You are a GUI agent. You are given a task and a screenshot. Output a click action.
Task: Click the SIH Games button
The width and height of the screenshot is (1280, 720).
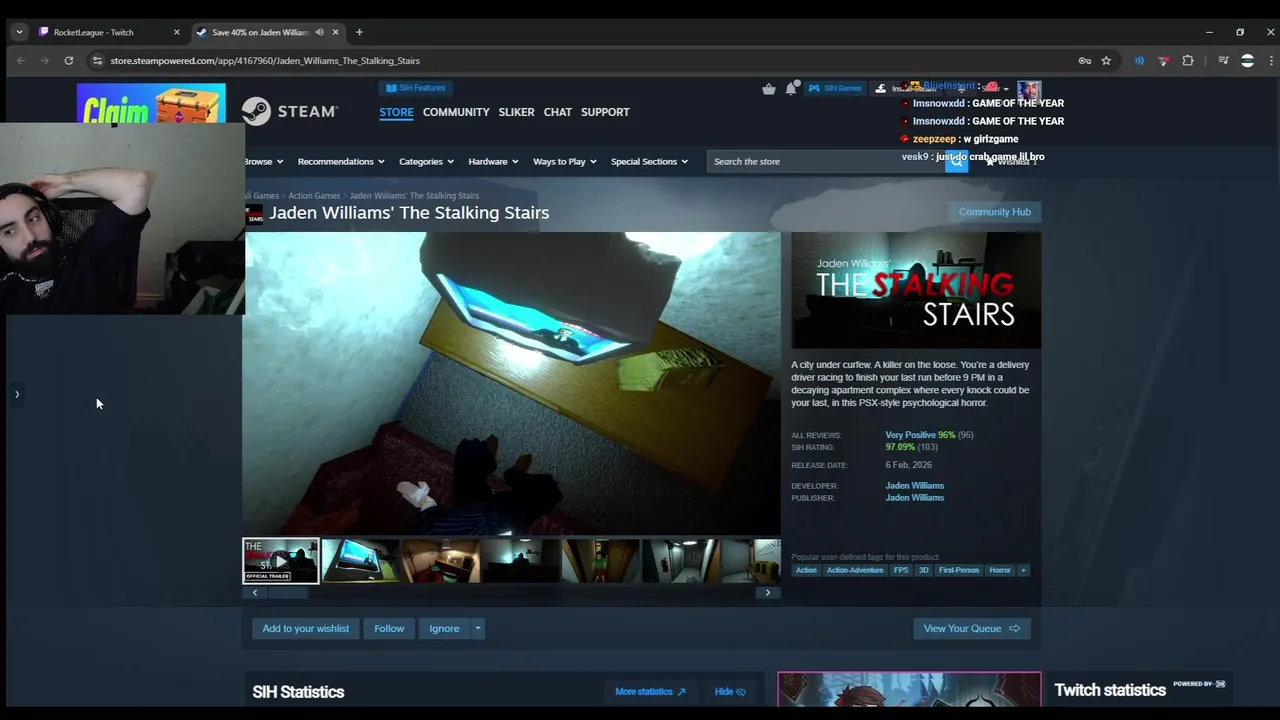[x=835, y=88]
